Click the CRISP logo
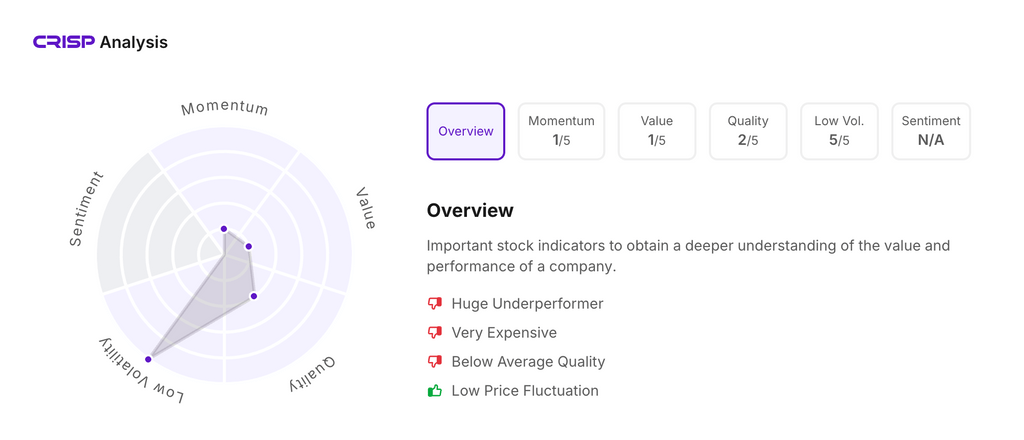Screen dimensions: 1024x440 (x=64, y=42)
